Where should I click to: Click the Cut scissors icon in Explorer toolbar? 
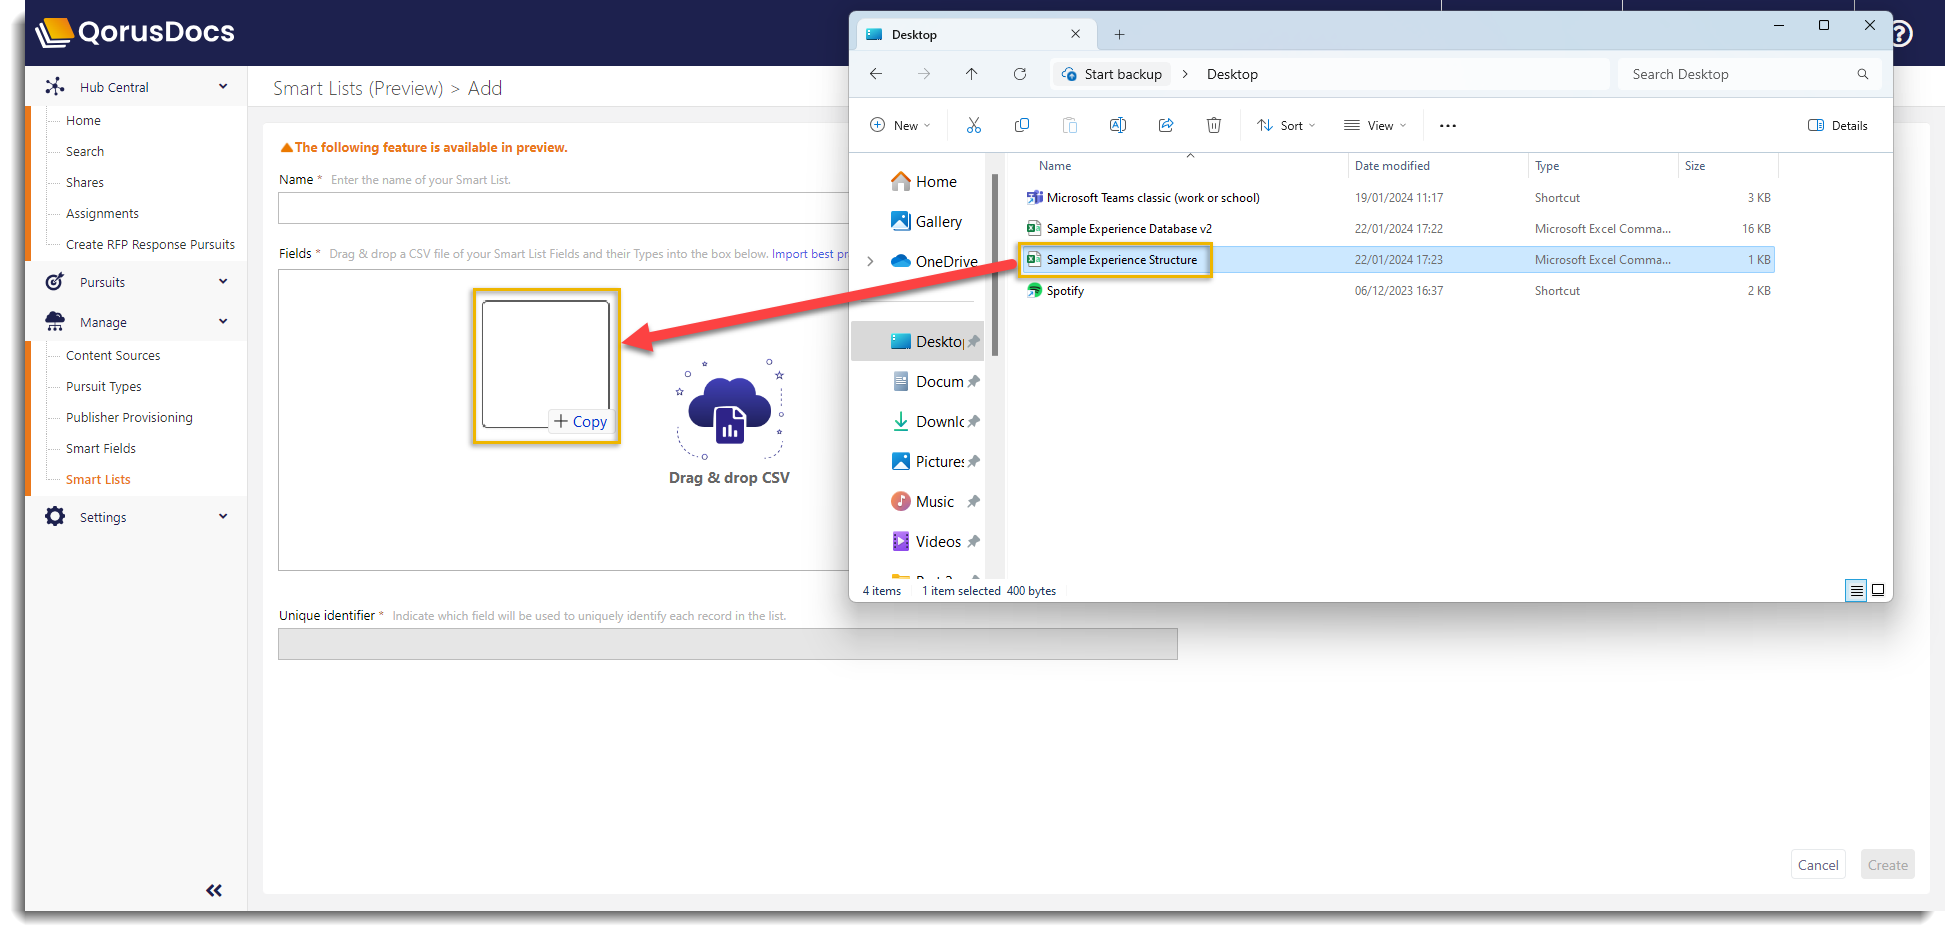(973, 125)
